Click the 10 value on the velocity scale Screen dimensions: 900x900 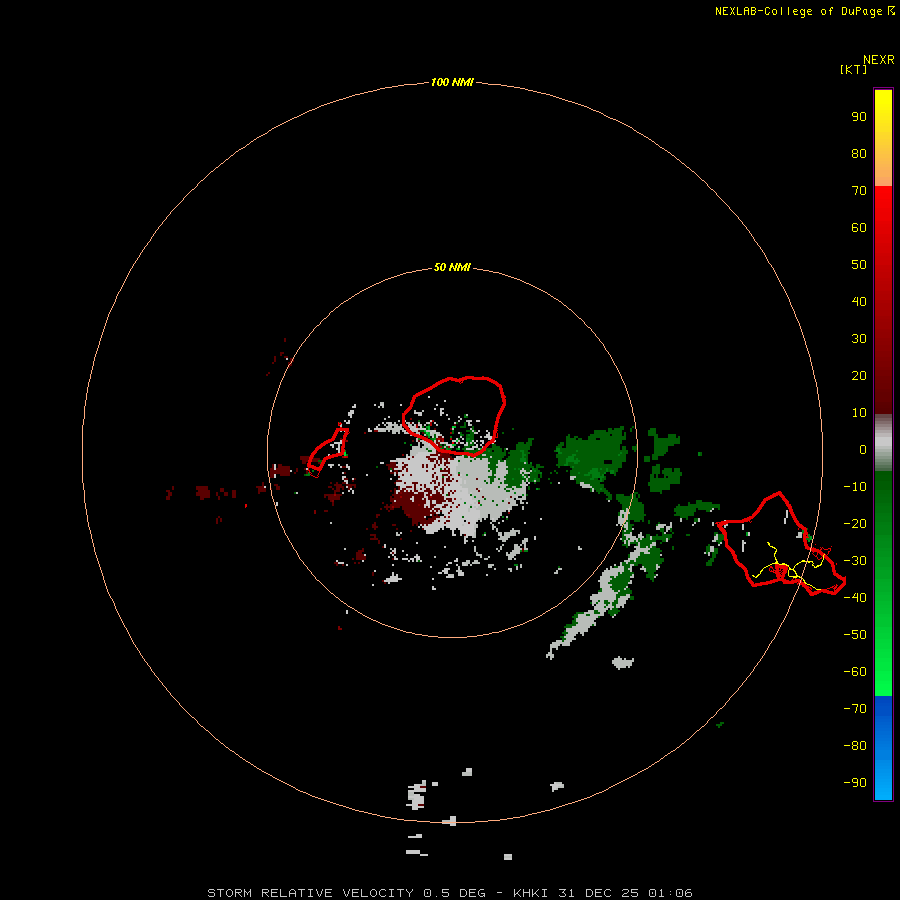pyautogui.click(x=859, y=413)
